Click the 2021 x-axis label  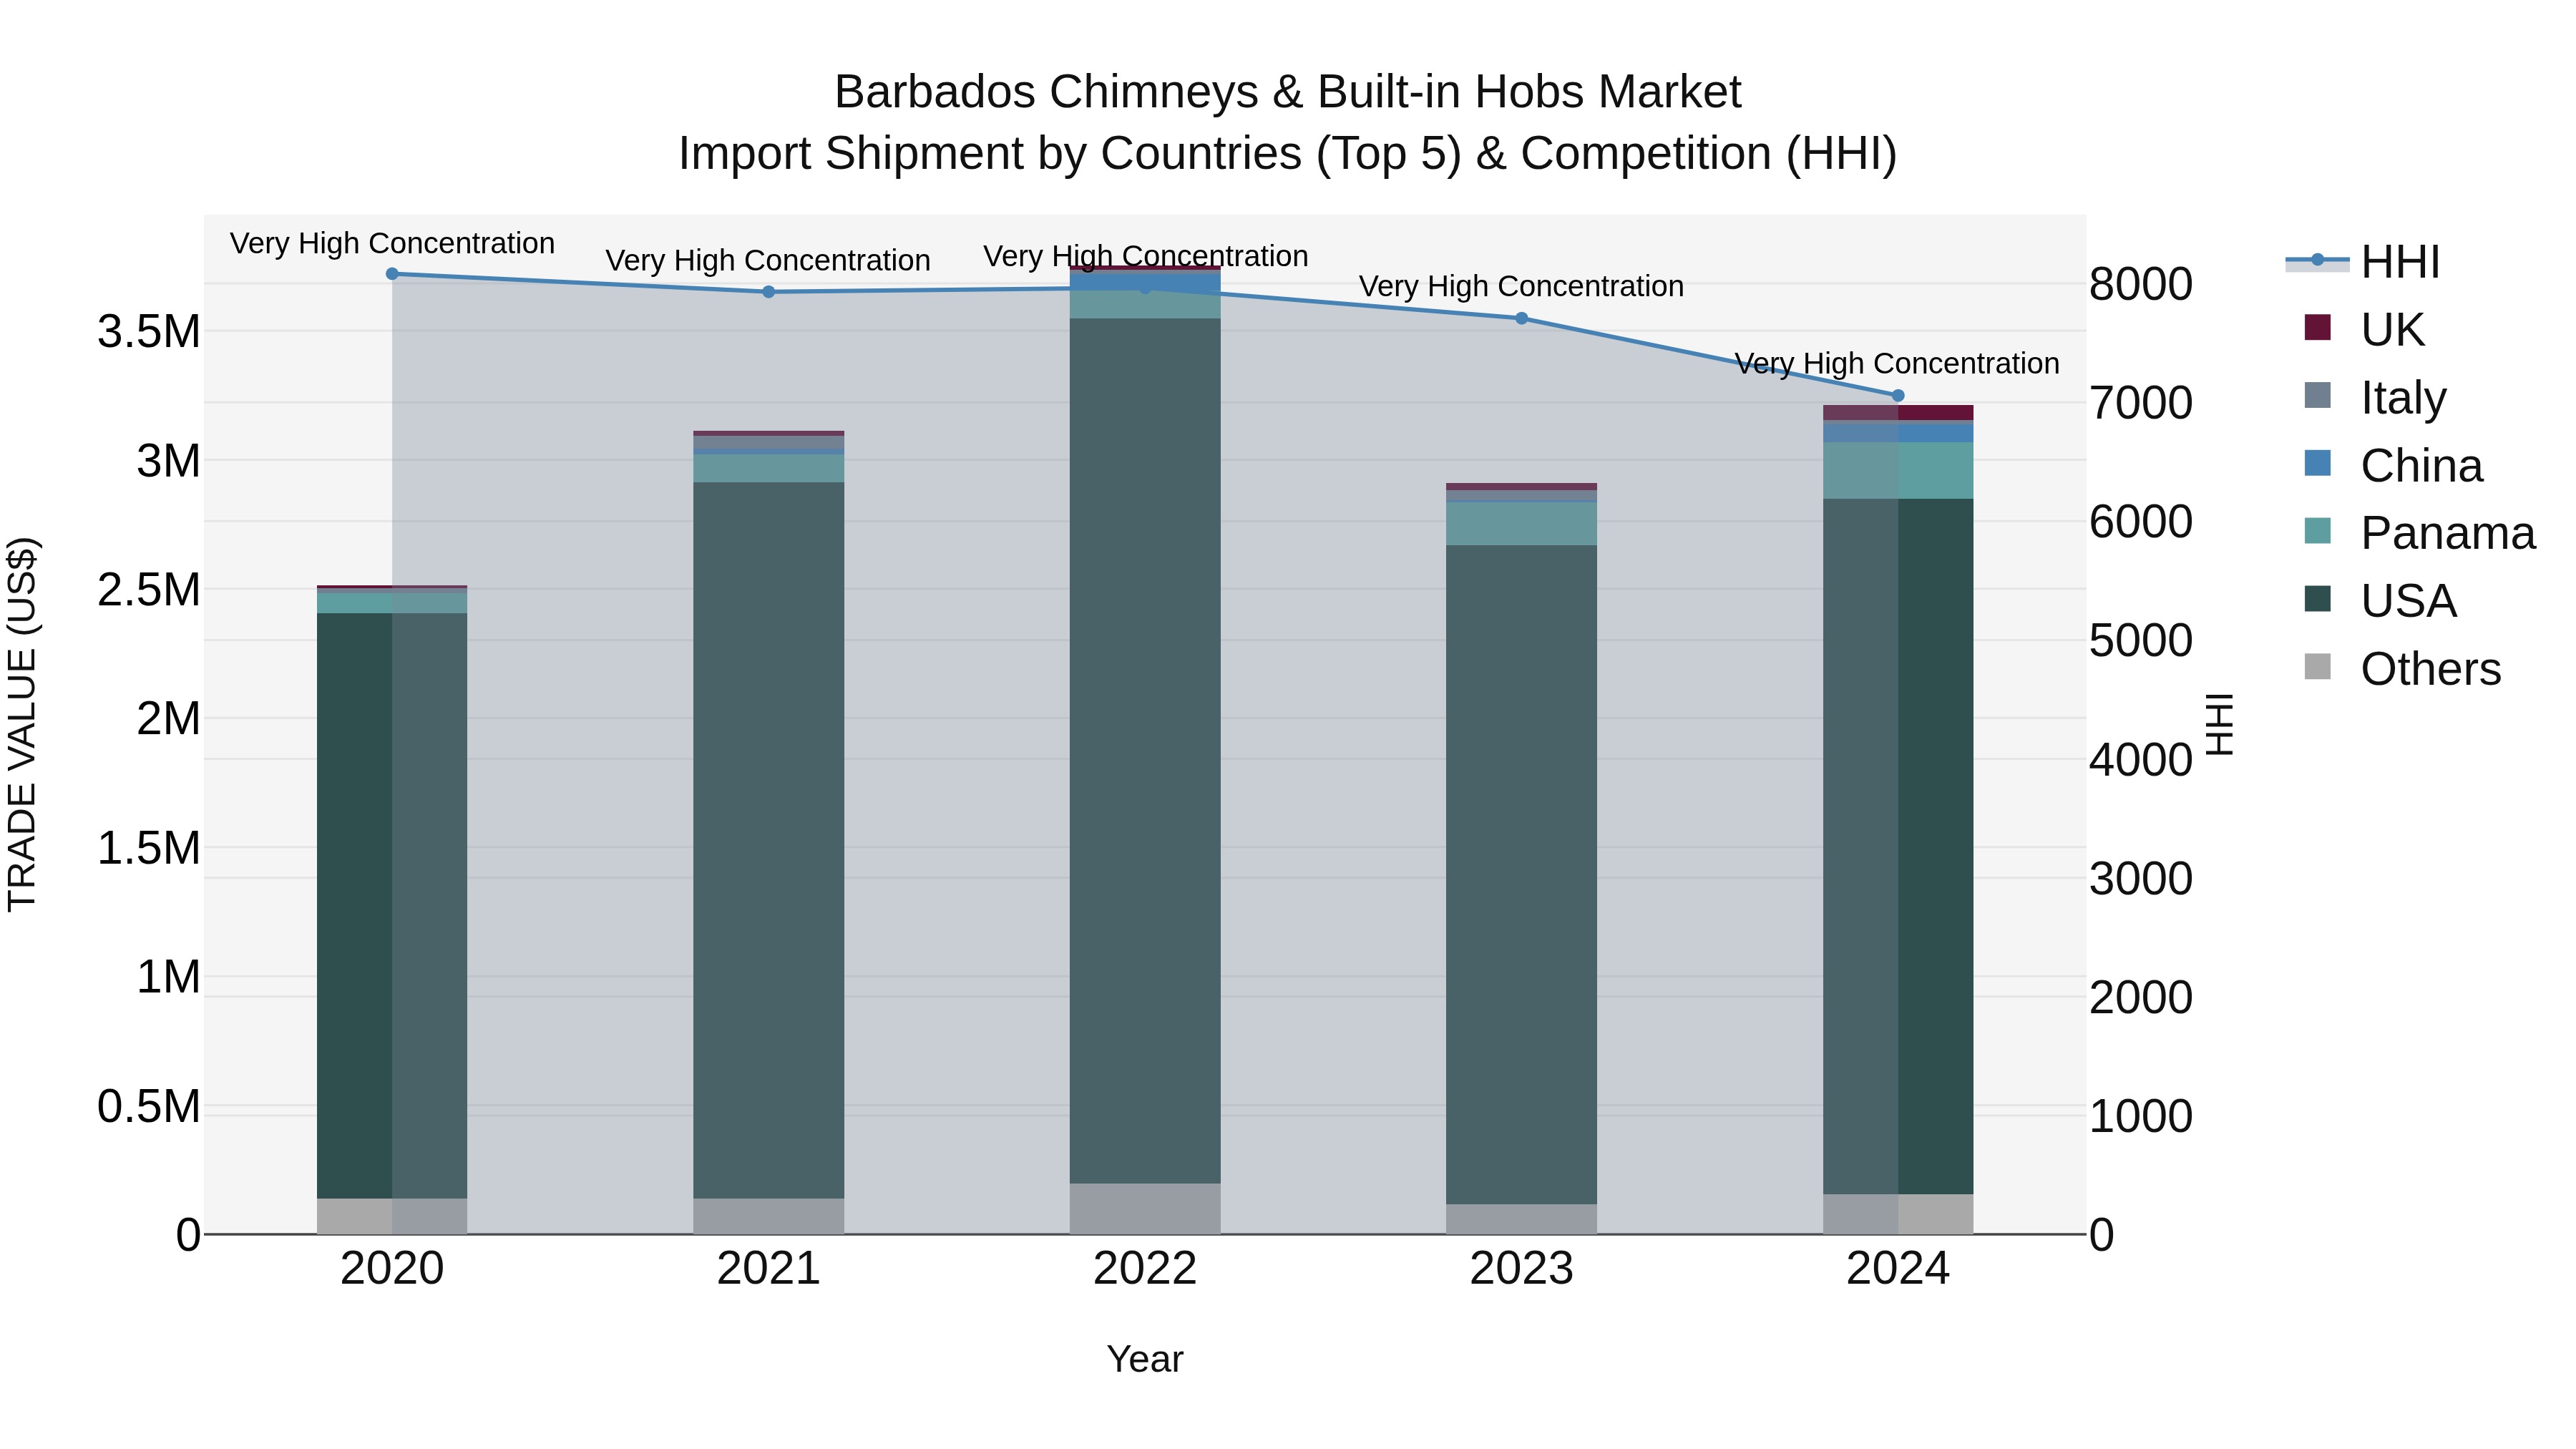[769, 1269]
